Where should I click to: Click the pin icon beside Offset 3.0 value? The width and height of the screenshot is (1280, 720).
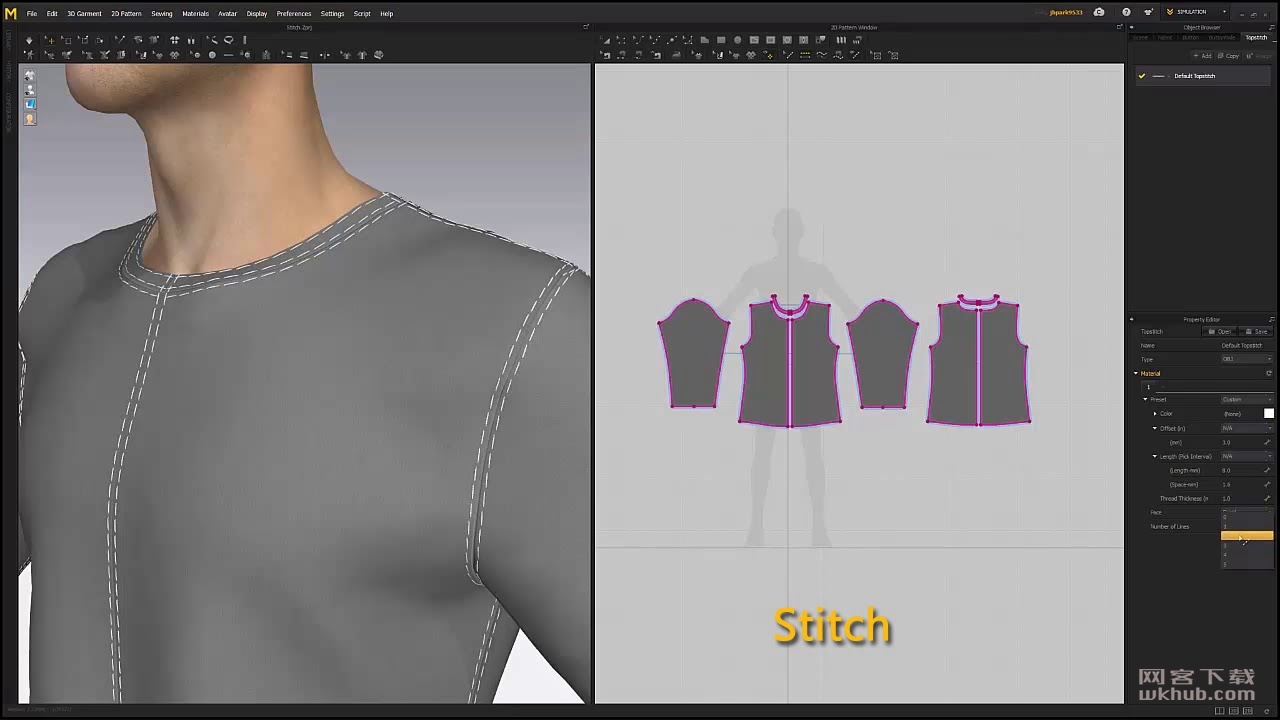pyautogui.click(x=1267, y=442)
